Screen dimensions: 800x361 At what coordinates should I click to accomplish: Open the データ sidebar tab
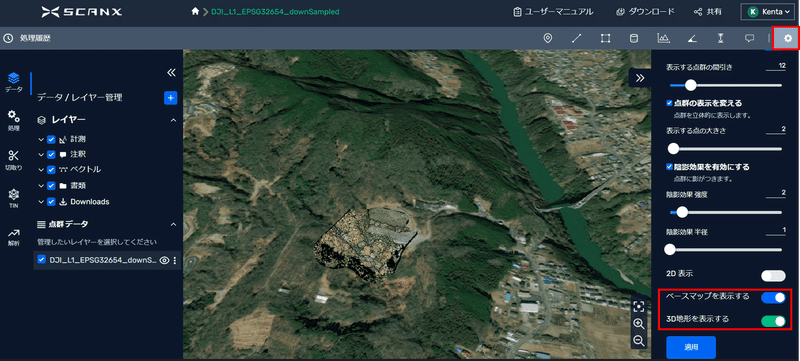click(14, 83)
